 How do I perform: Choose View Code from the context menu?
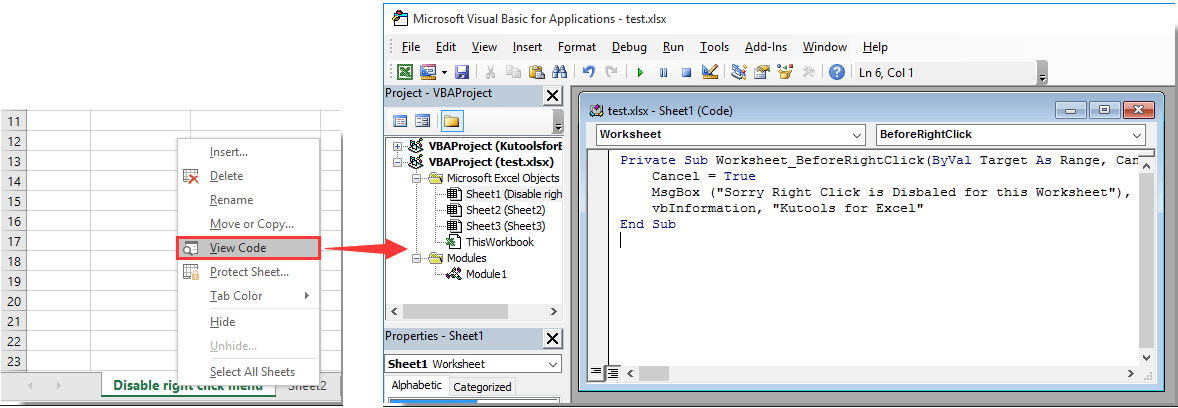click(238, 248)
